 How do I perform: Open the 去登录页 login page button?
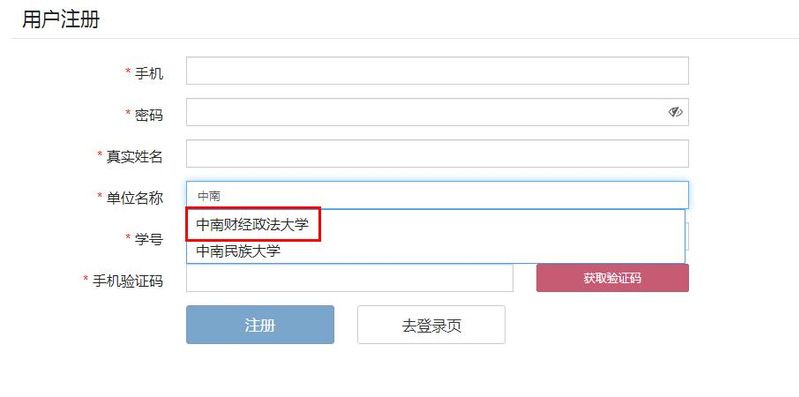(431, 325)
